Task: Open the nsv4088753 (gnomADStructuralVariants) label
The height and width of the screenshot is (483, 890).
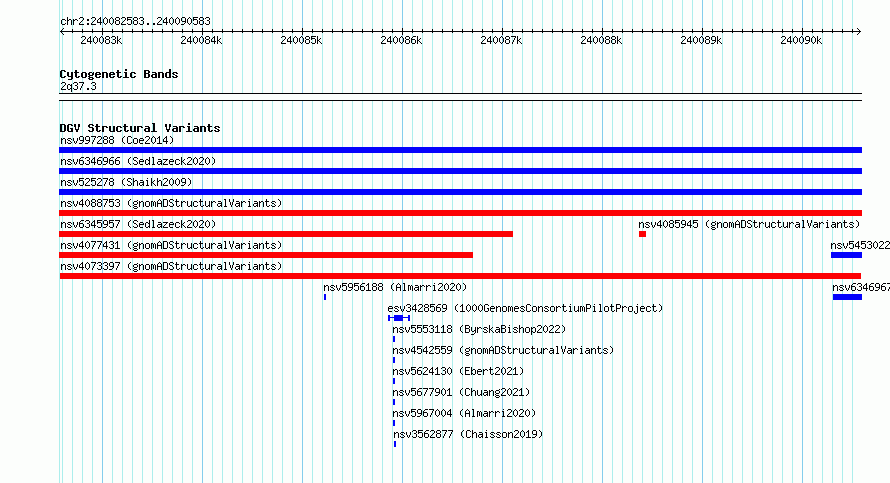Action: tap(171, 203)
